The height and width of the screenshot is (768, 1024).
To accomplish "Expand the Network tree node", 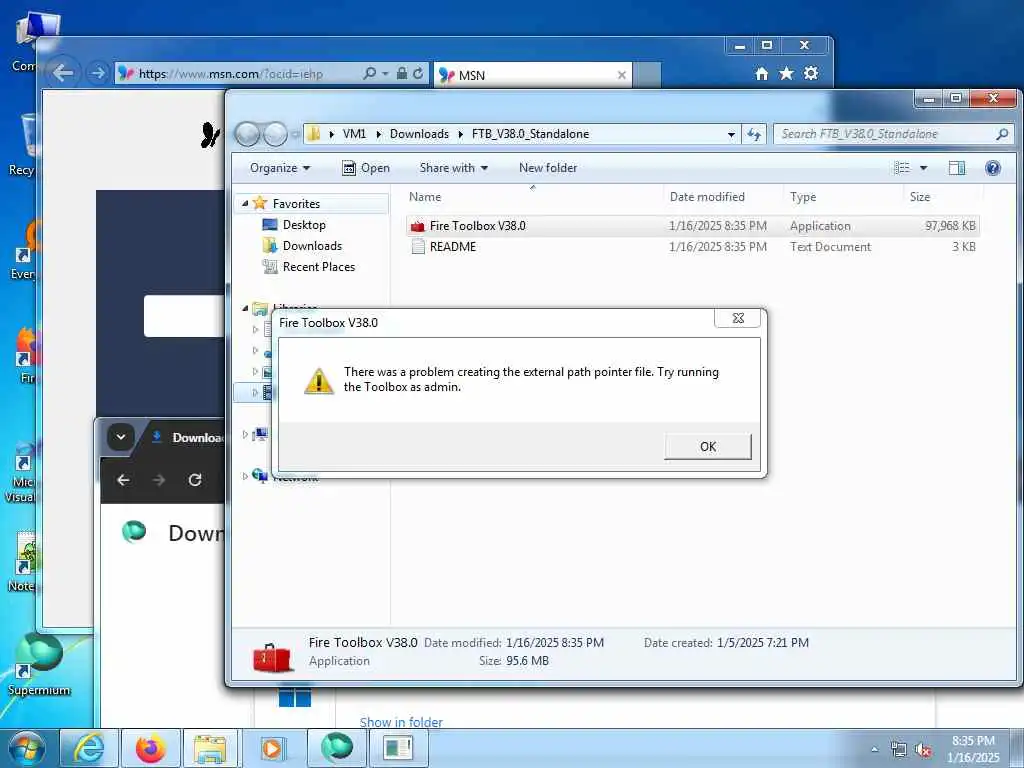I will coord(245,475).
